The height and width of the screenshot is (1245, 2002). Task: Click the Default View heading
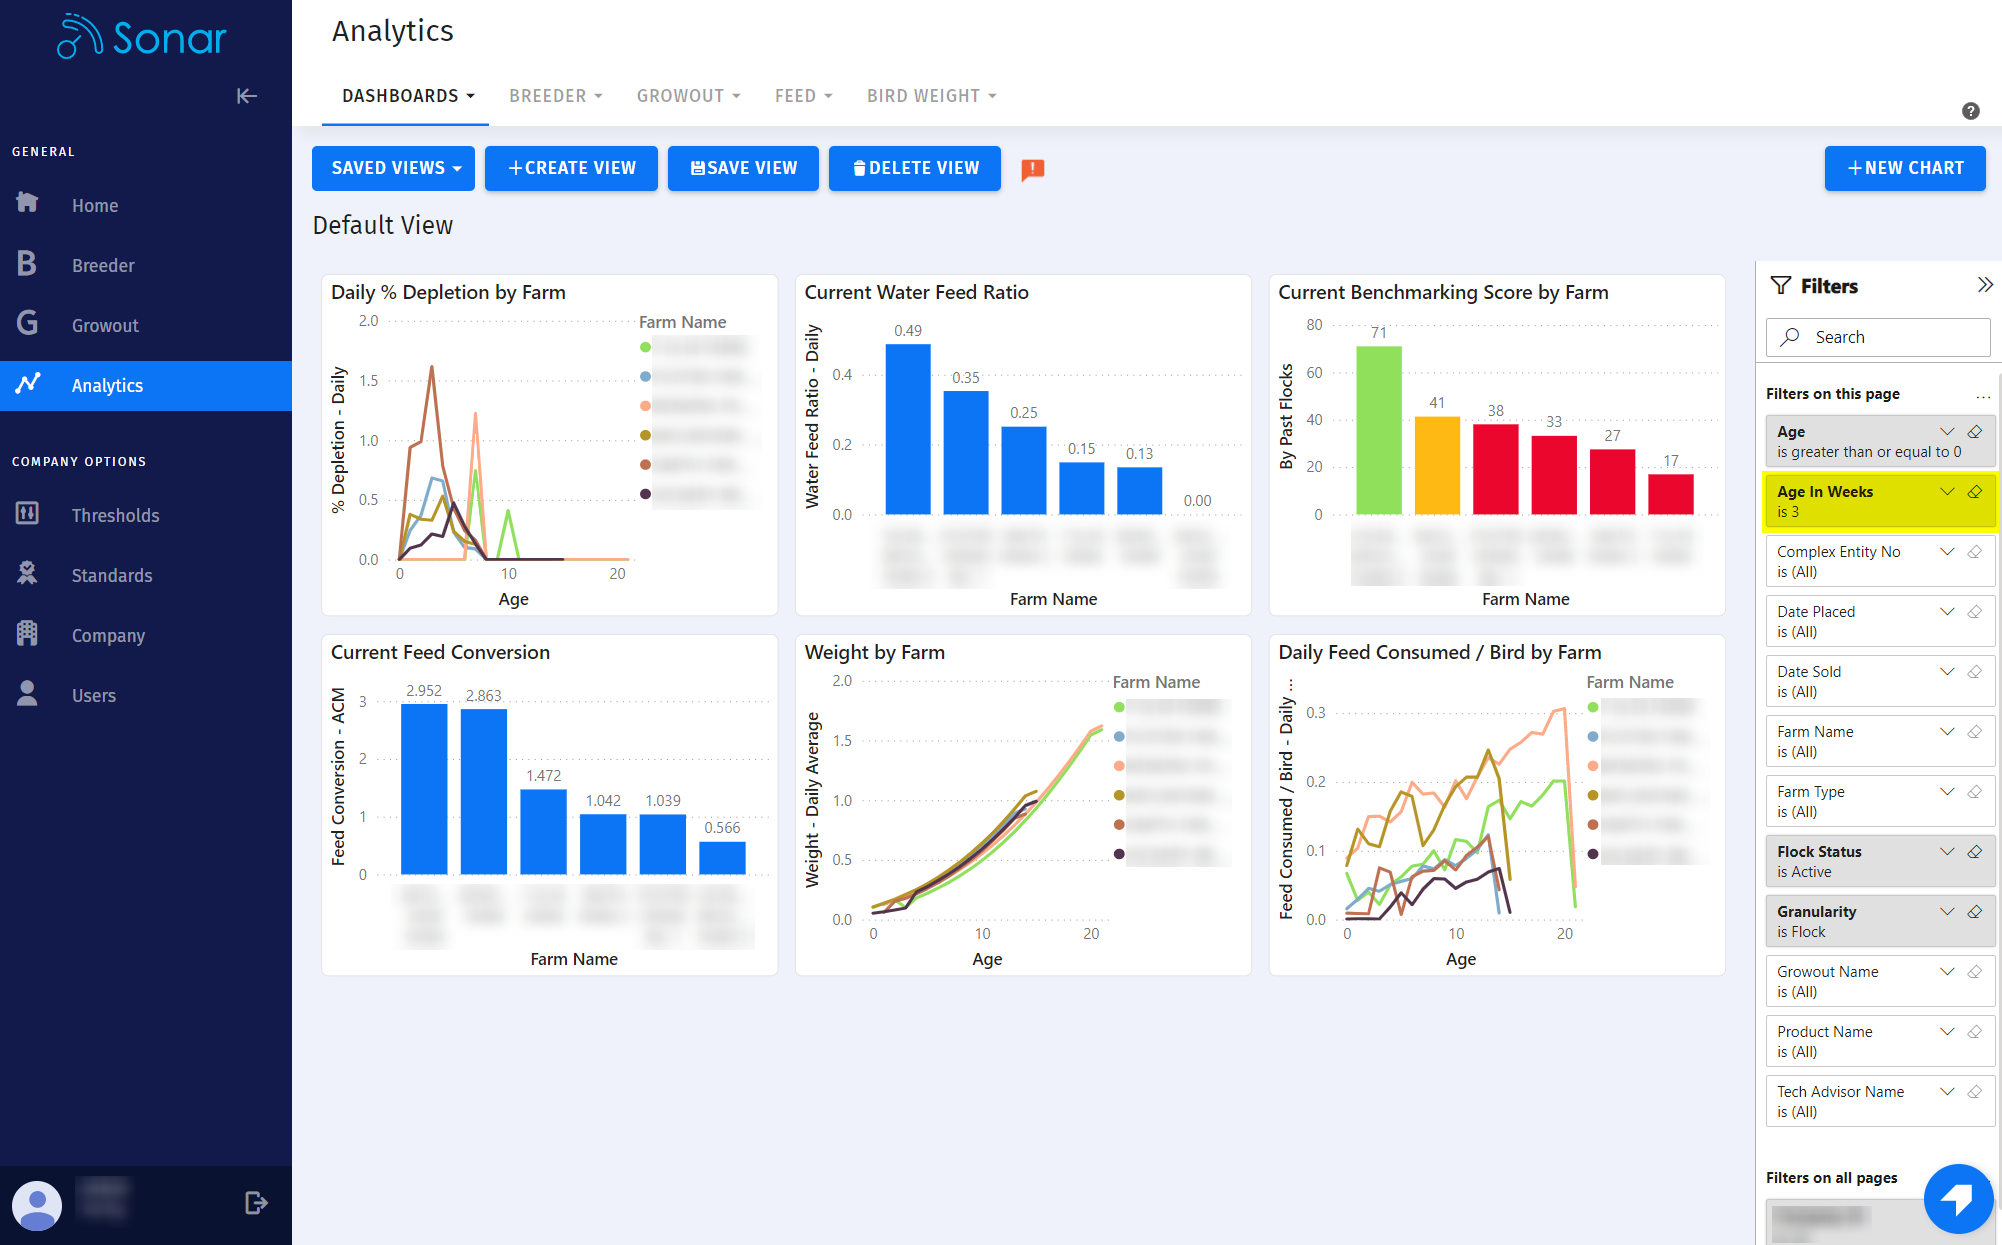[383, 225]
